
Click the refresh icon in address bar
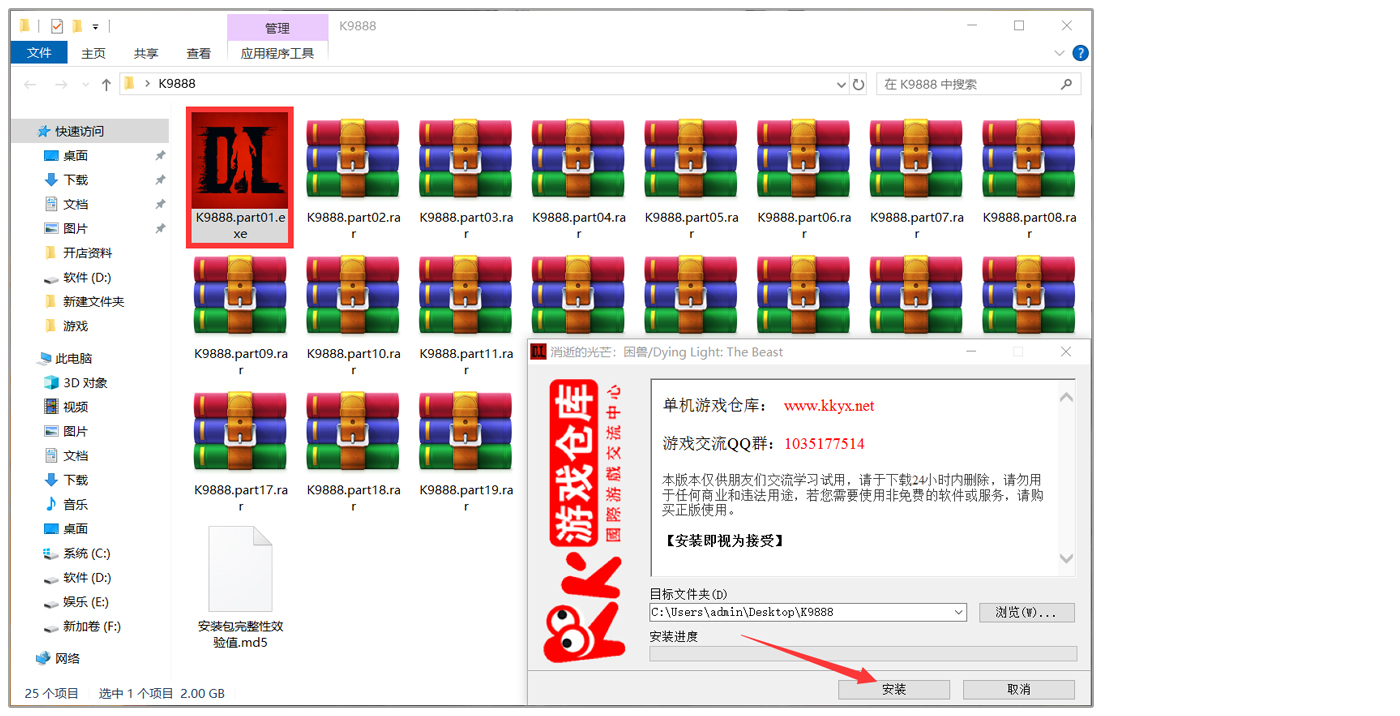tap(858, 85)
